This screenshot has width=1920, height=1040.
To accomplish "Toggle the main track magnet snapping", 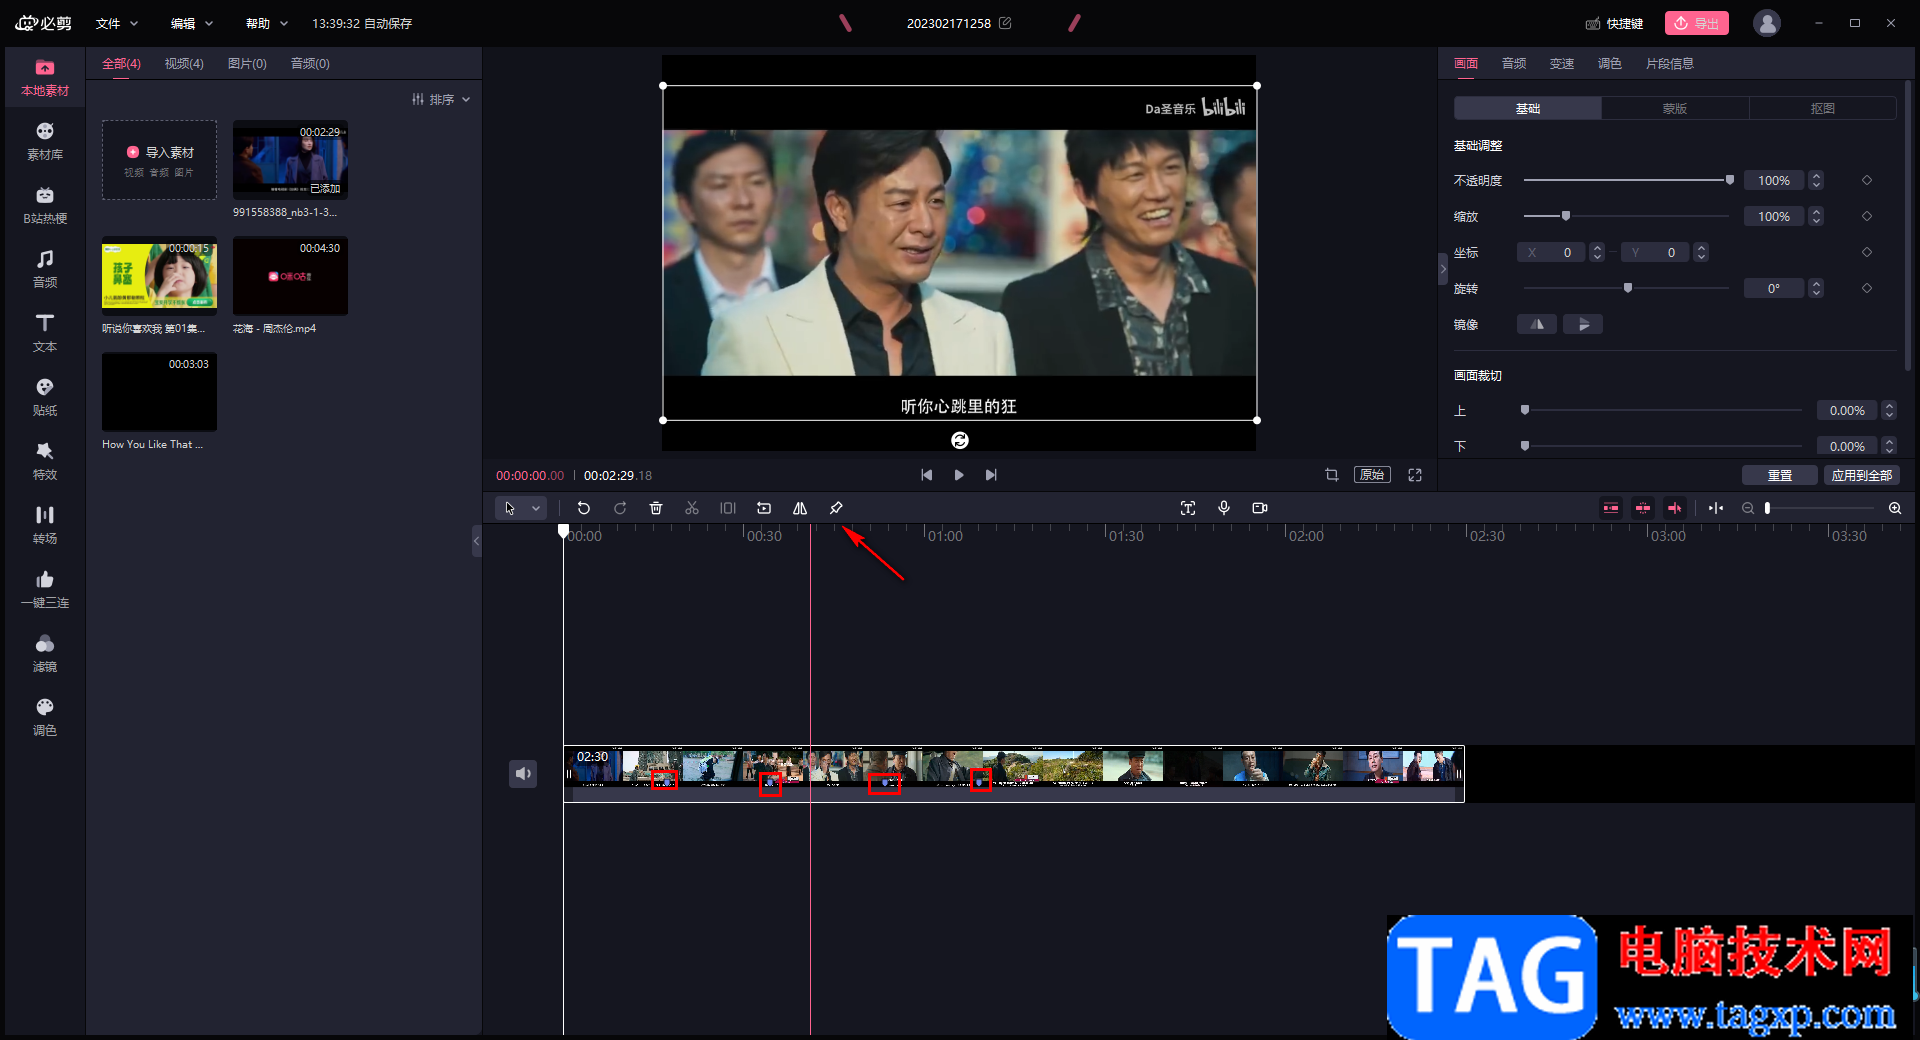I will click(1611, 508).
